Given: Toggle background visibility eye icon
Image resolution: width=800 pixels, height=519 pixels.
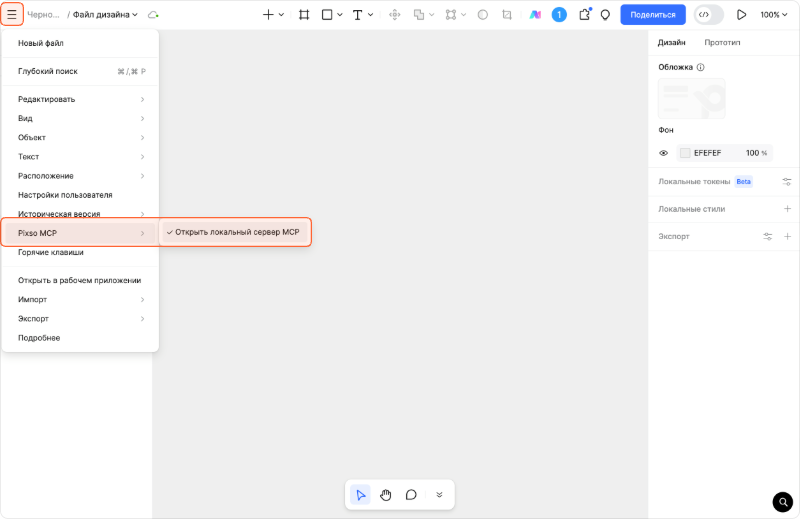Looking at the screenshot, I should (663, 153).
